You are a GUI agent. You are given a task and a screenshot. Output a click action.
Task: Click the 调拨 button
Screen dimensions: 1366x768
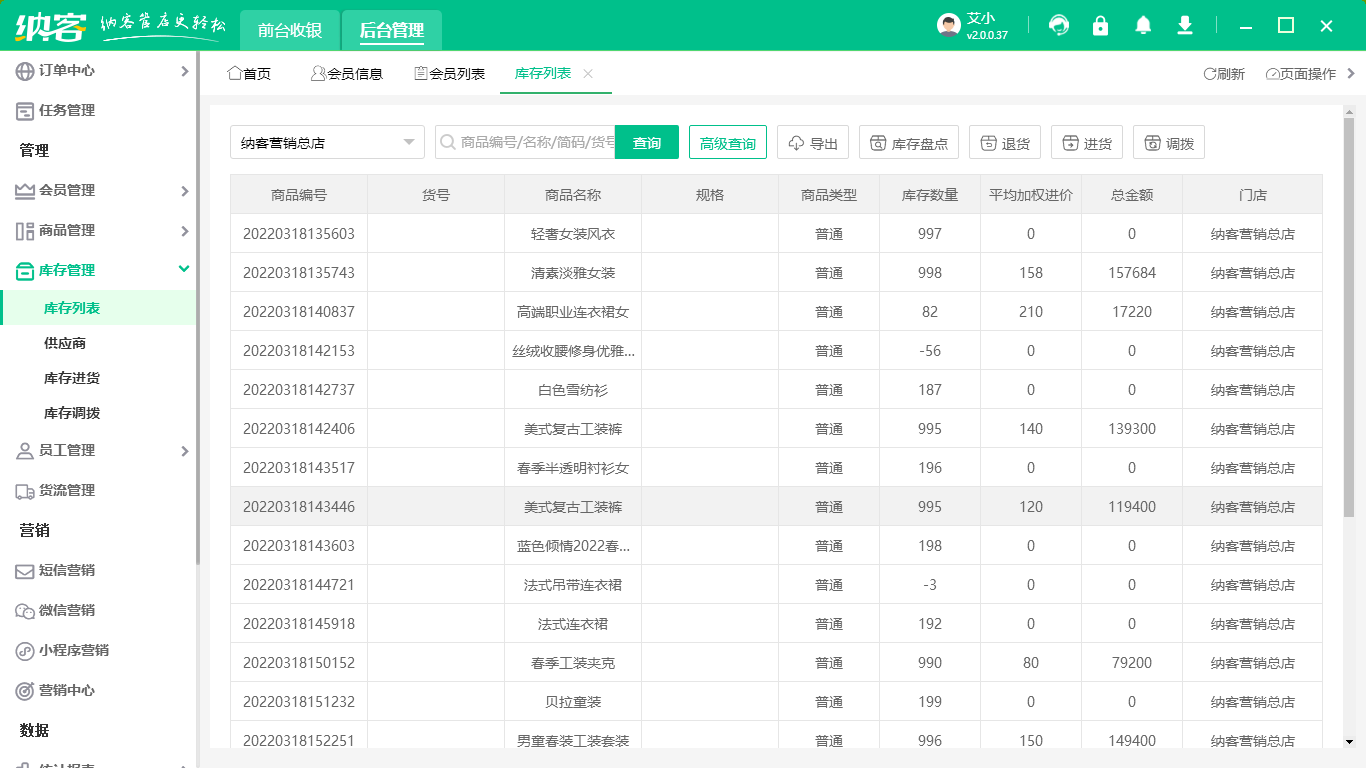click(x=1169, y=143)
